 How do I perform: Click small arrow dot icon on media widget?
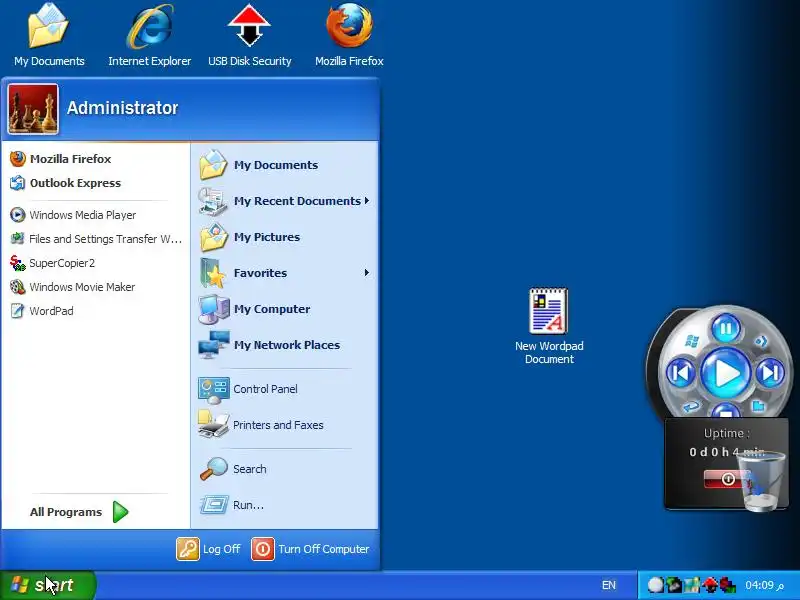761,341
